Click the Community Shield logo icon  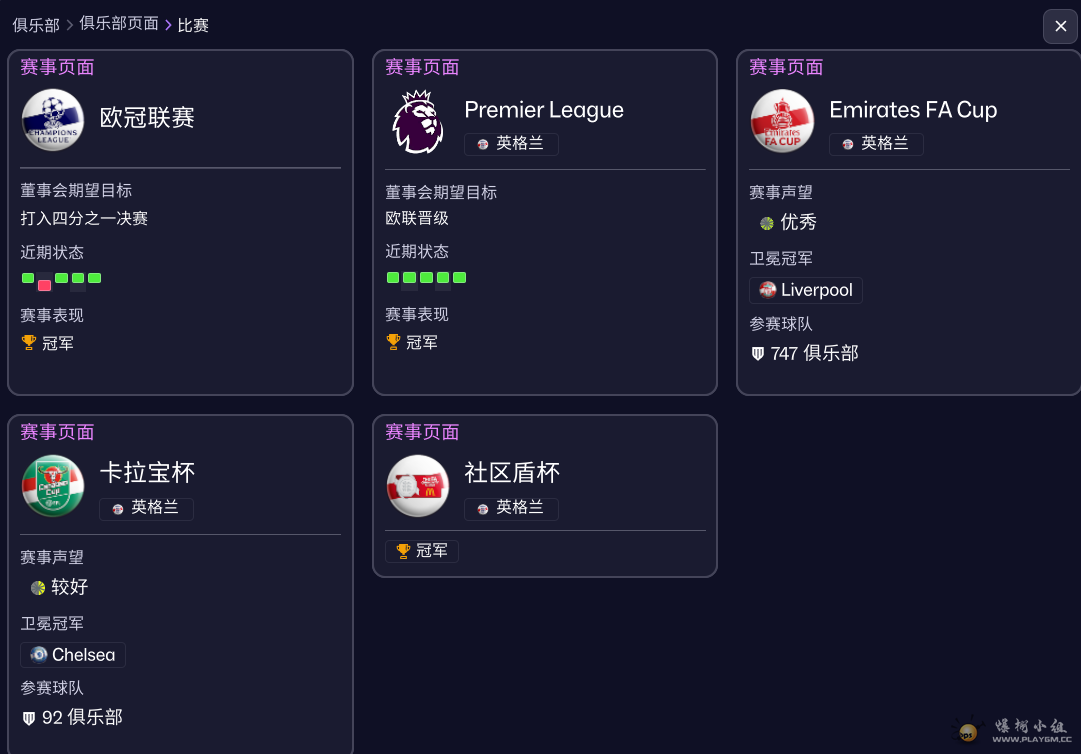[418, 486]
